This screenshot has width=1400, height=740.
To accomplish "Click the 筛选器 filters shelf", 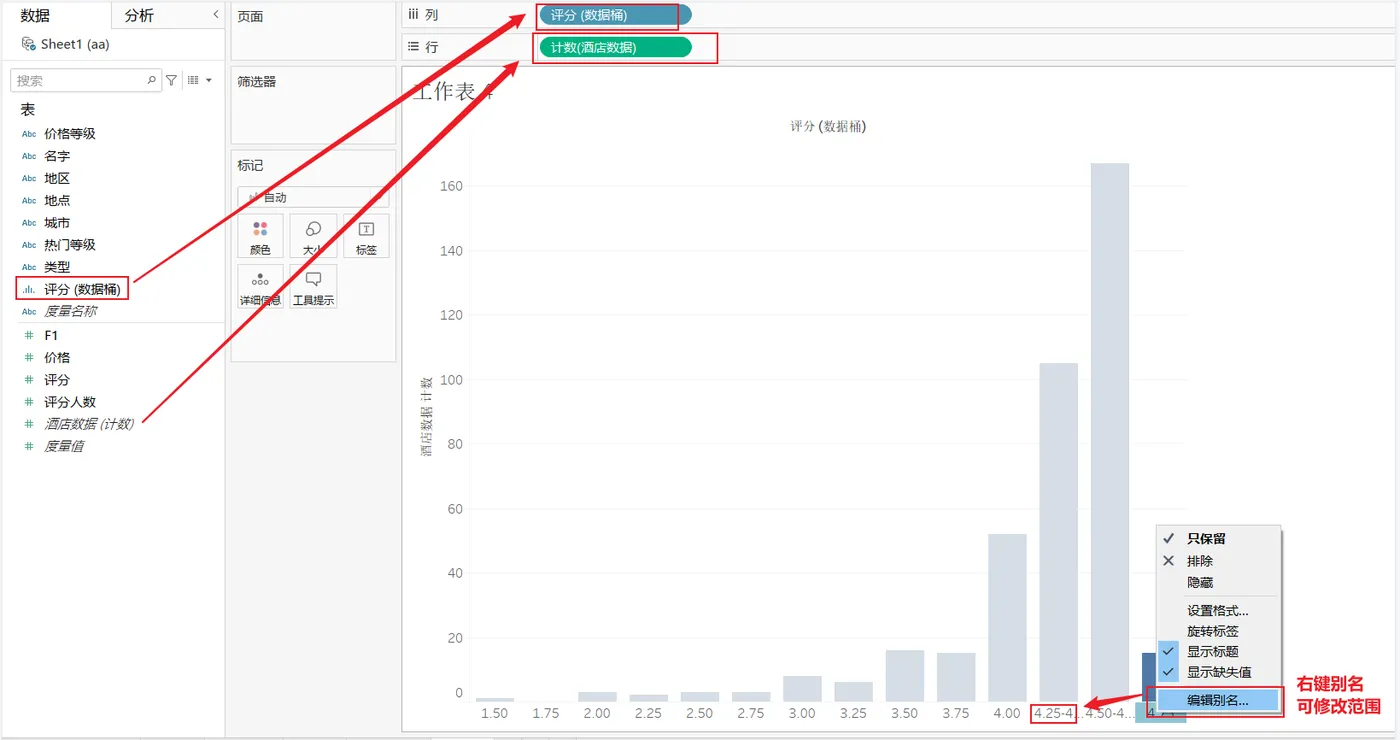I will pos(313,105).
